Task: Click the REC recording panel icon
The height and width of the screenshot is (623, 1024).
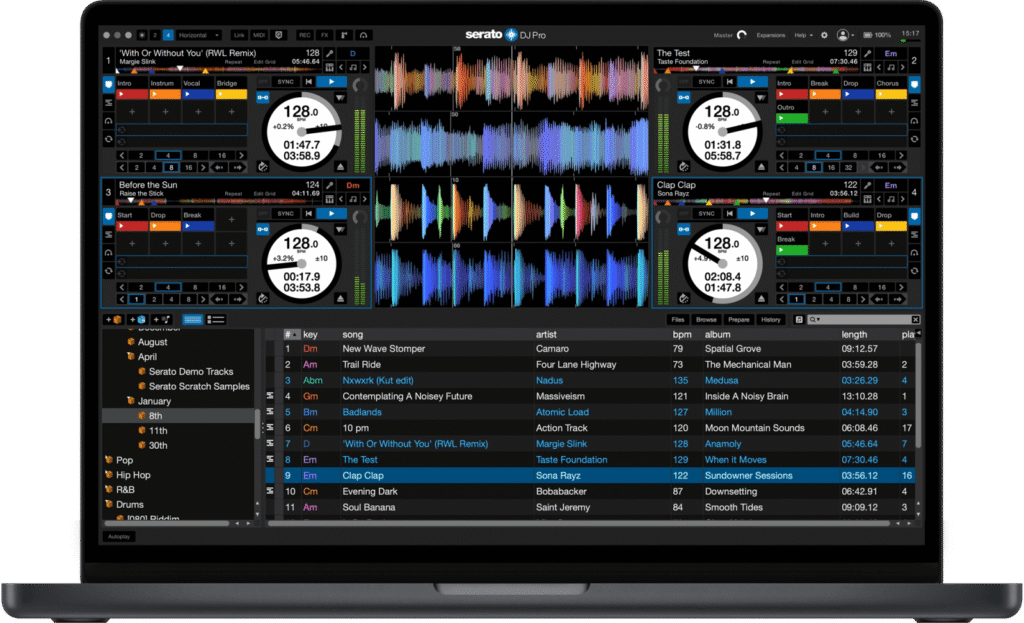Action: [x=305, y=35]
